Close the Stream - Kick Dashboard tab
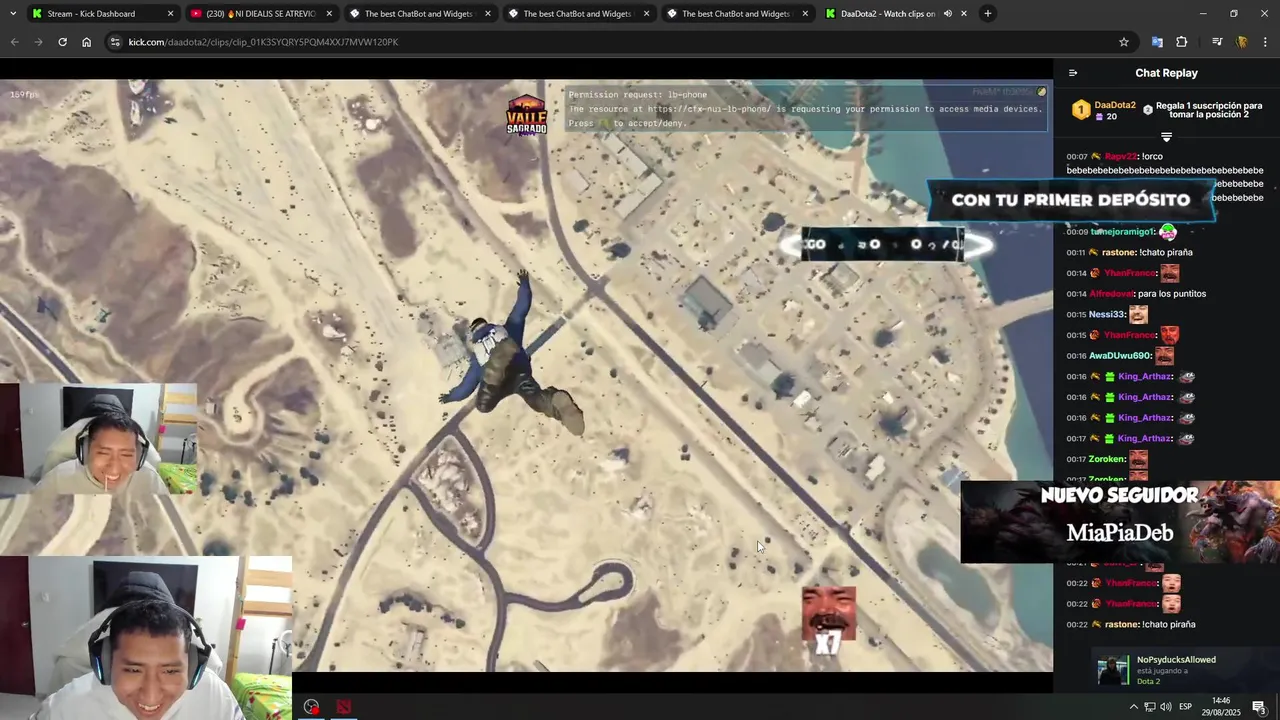This screenshot has height=720, width=1280. (170, 14)
